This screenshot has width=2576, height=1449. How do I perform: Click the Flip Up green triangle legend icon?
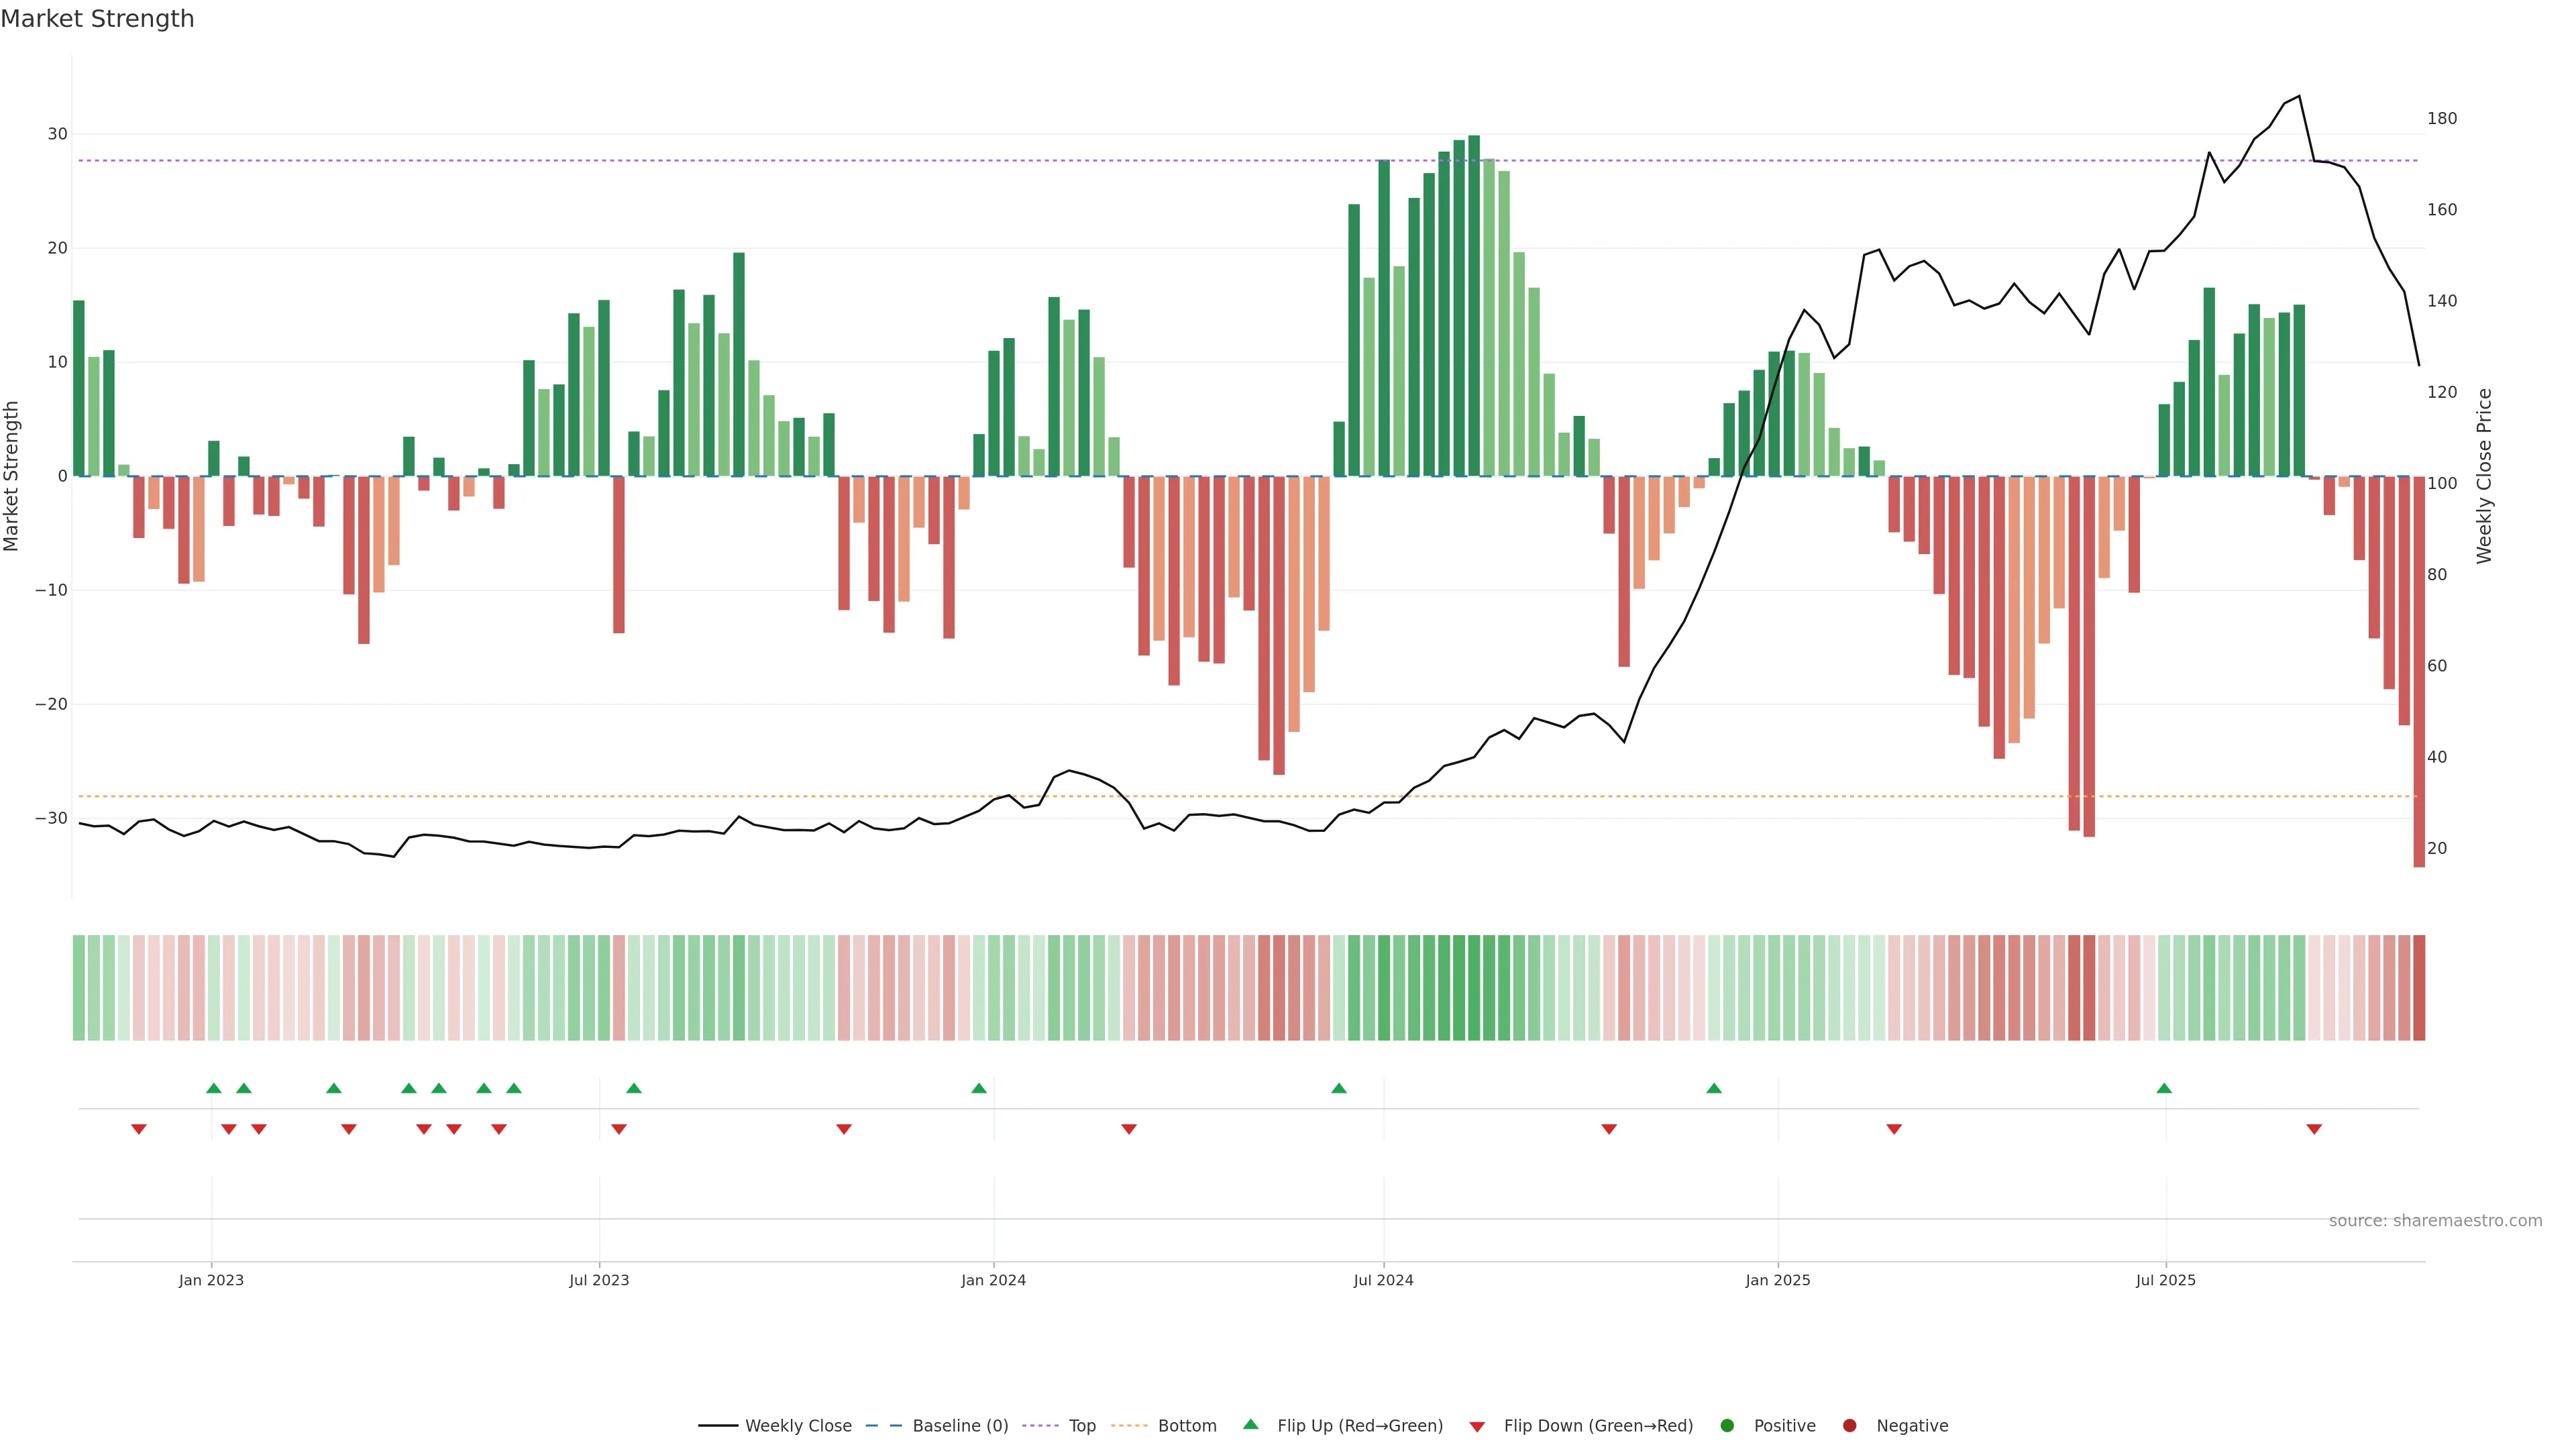(1250, 1424)
